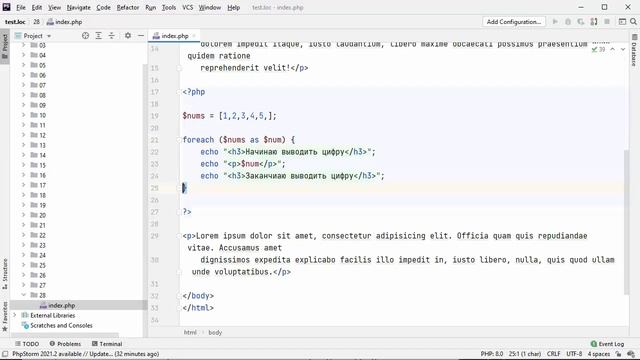Screen dimensions: 640x360
Task: Click PhpStorm 2021.2 available Update notification
Action: [x=85, y=354]
